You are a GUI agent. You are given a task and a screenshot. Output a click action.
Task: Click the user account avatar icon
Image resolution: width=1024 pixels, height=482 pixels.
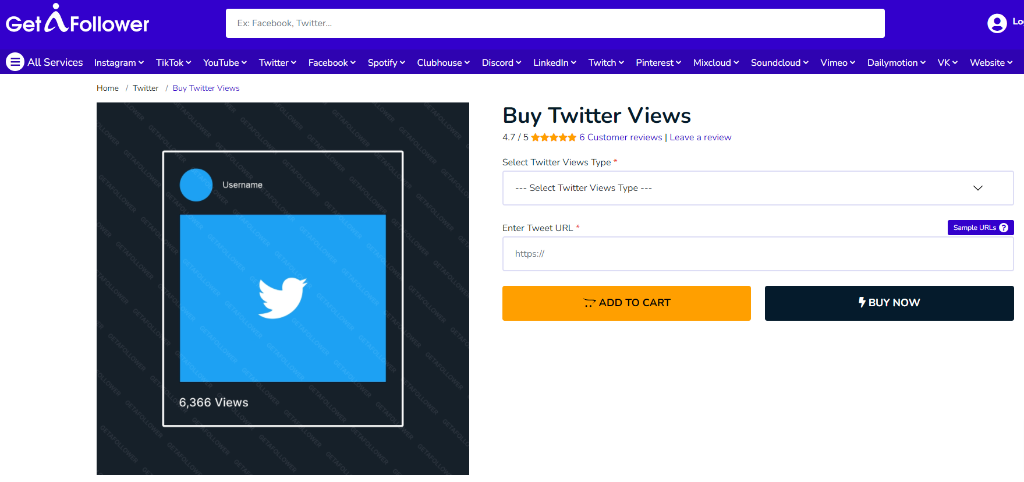tap(997, 24)
